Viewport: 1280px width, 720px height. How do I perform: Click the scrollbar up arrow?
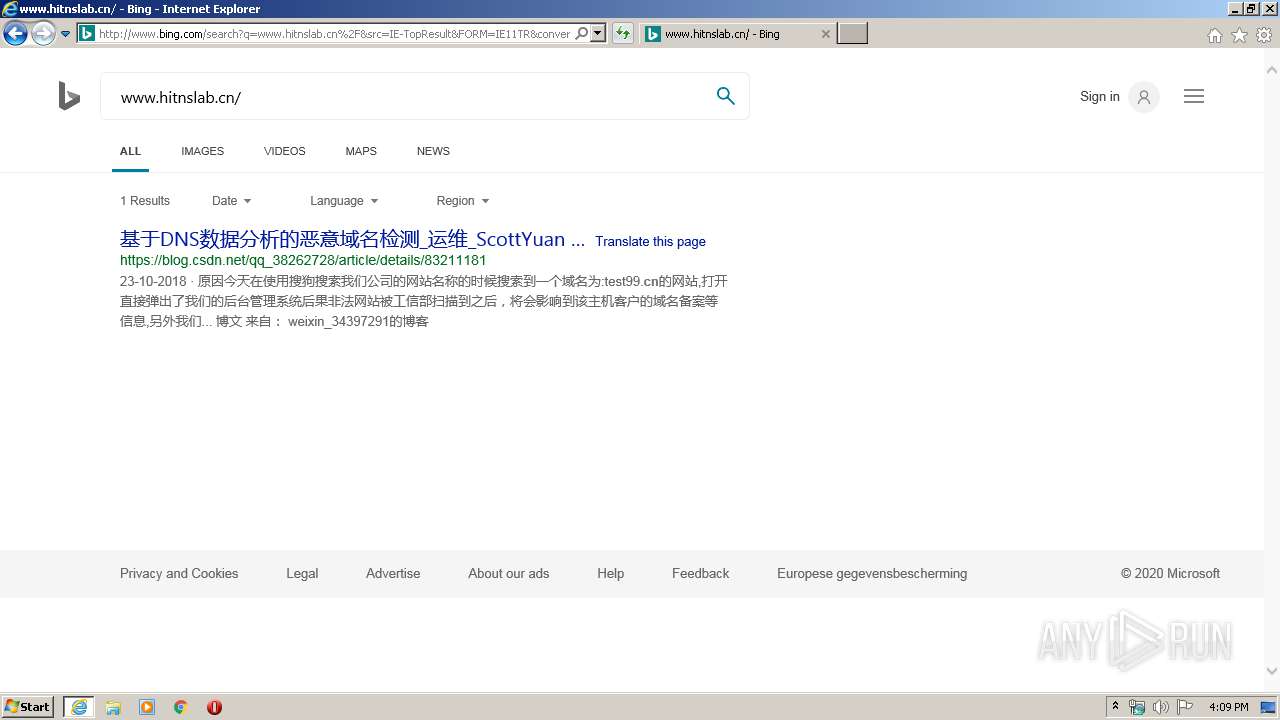(1272, 70)
